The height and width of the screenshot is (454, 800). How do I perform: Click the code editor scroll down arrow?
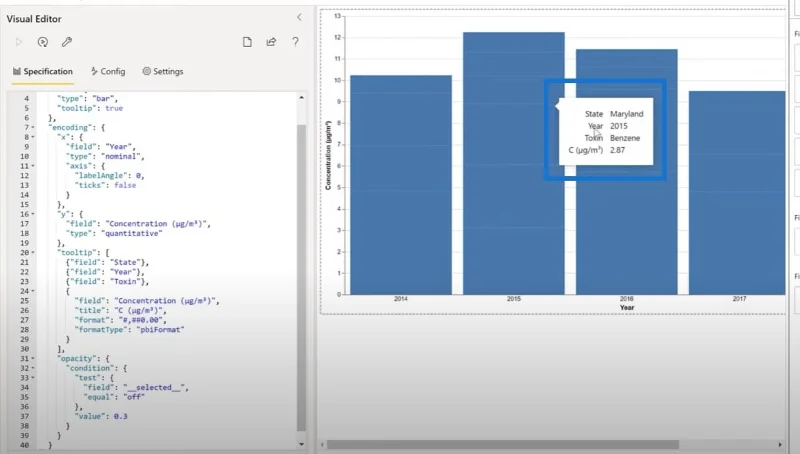tap(302, 444)
